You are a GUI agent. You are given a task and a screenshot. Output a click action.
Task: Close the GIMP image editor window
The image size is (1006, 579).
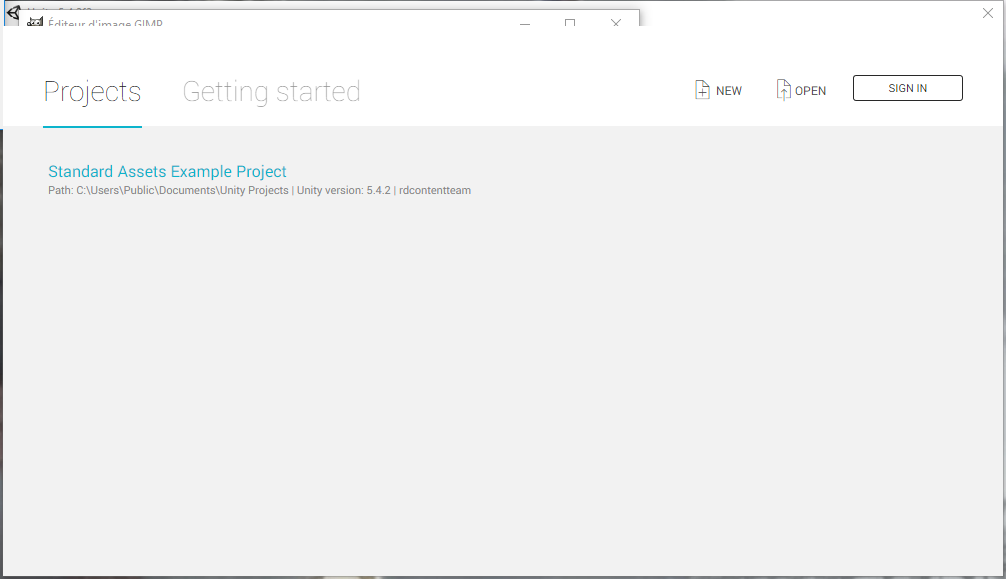[615, 22]
